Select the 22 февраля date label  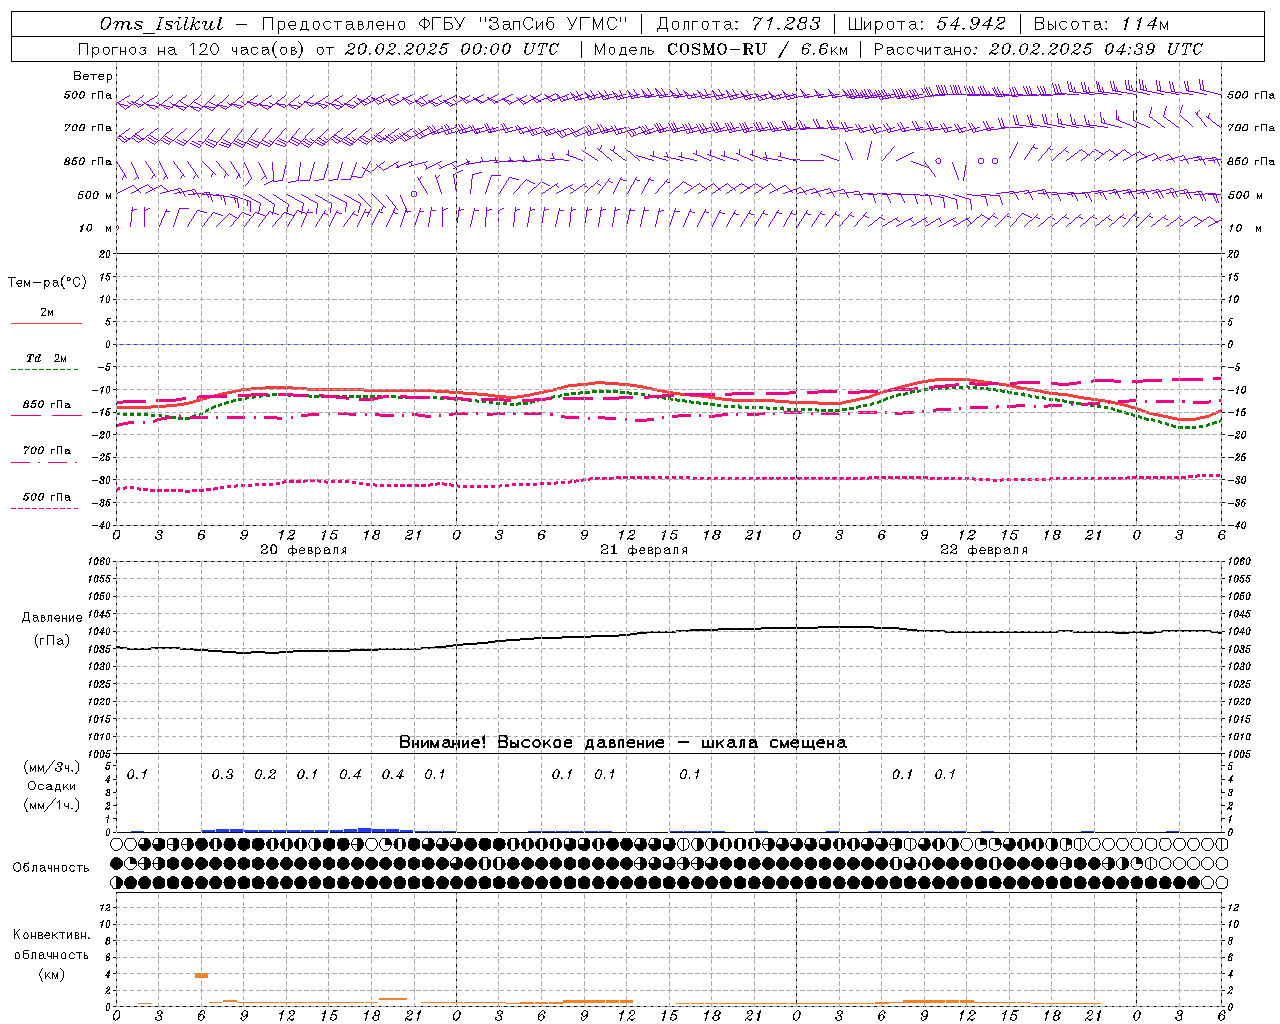(x=984, y=550)
